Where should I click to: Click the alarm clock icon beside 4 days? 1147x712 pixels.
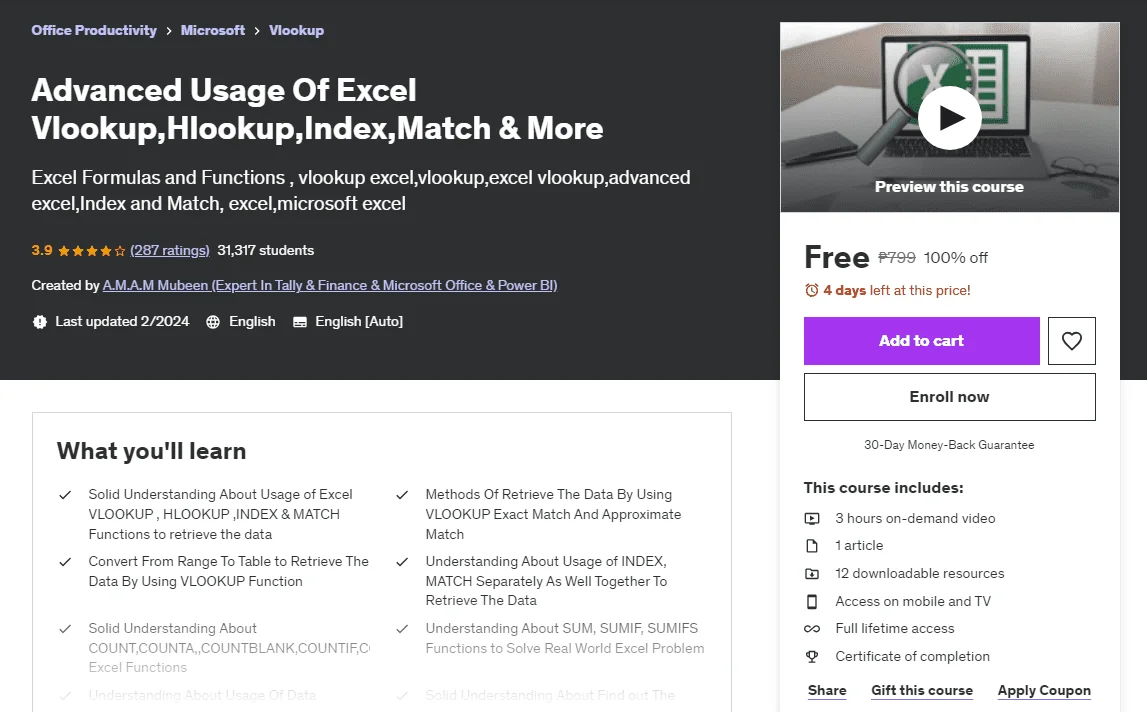pos(811,291)
